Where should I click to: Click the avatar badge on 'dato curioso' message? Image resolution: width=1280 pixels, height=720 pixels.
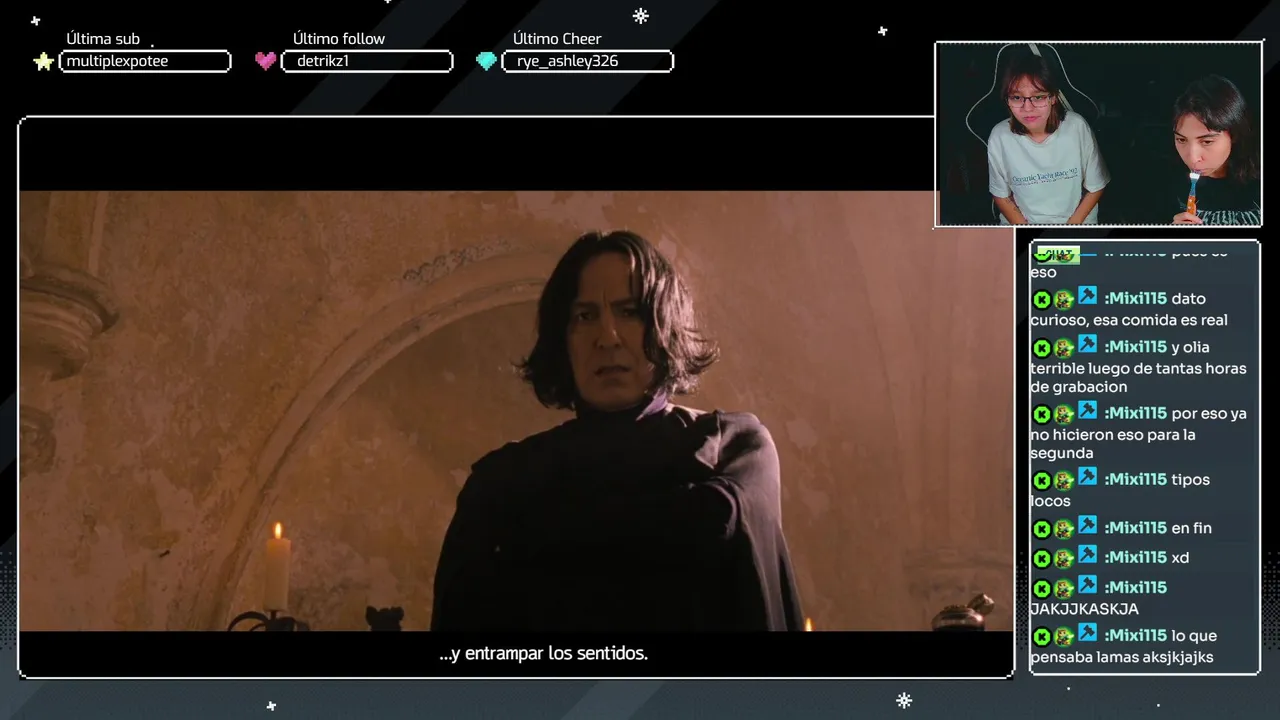pos(1063,299)
